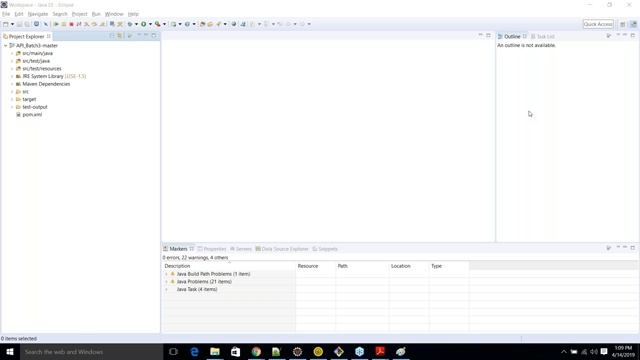Screen dimensions: 640x360
Task: Sort by the Description column header
Action: click(x=229, y=266)
